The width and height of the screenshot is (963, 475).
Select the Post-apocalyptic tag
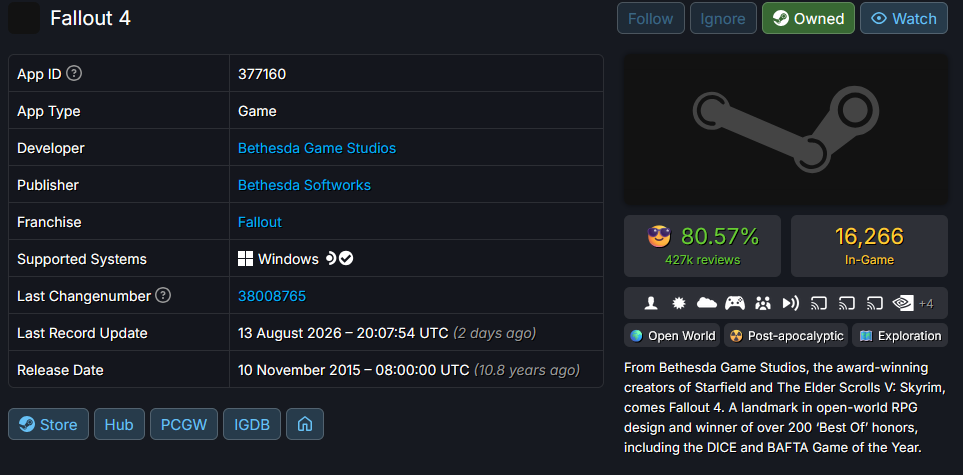(x=786, y=336)
